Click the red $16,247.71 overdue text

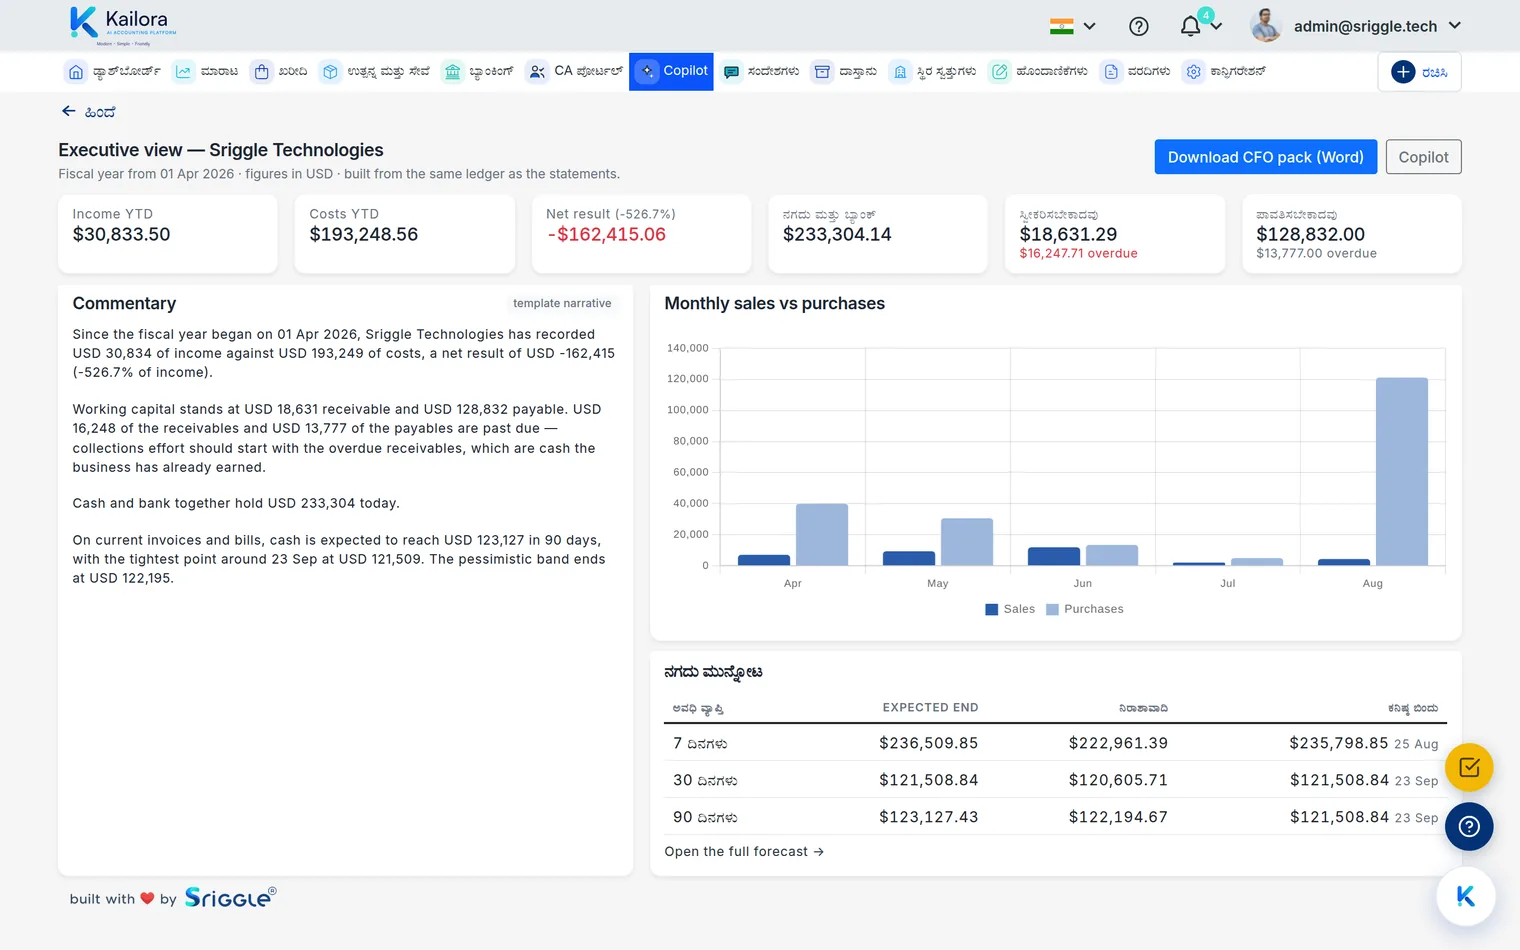pos(1078,254)
